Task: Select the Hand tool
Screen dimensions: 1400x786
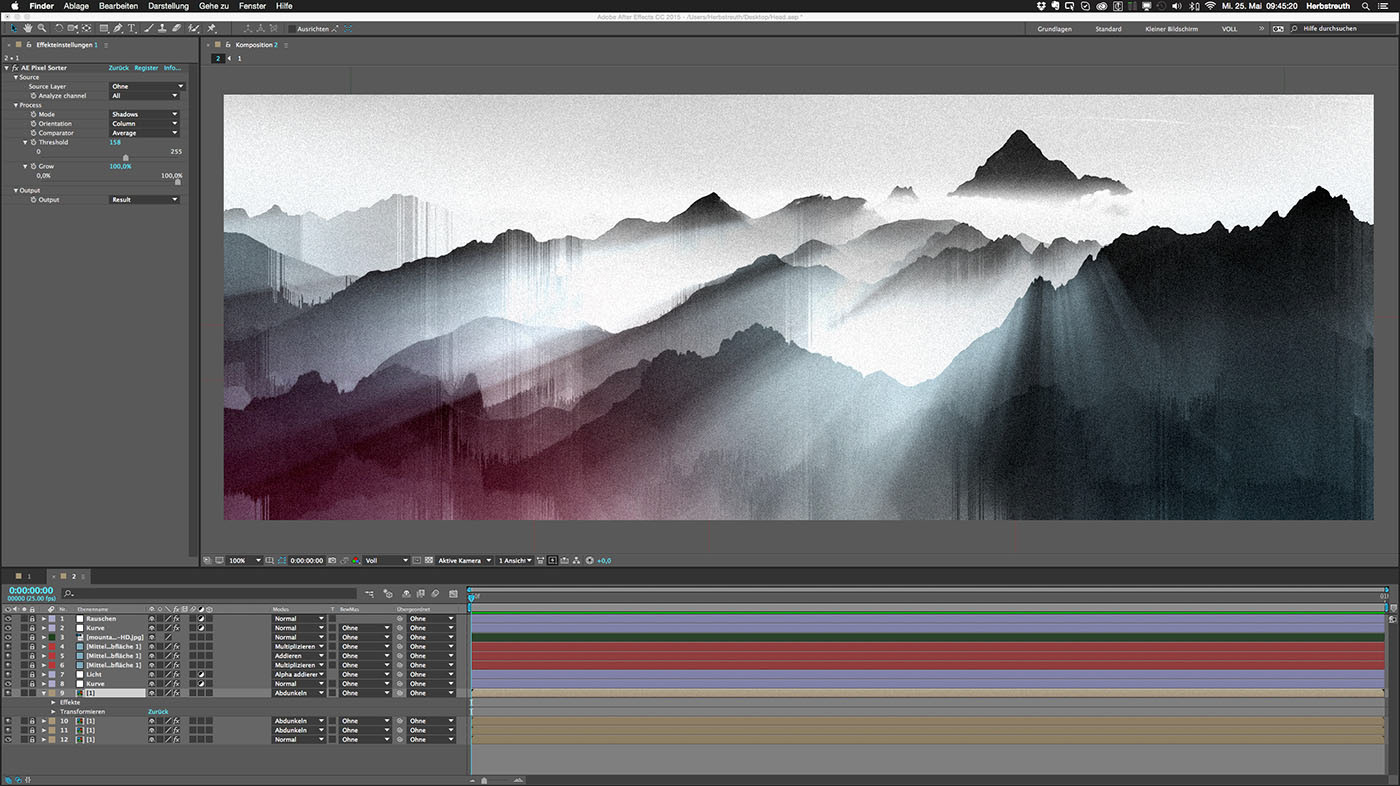Action: [x=27, y=29]
